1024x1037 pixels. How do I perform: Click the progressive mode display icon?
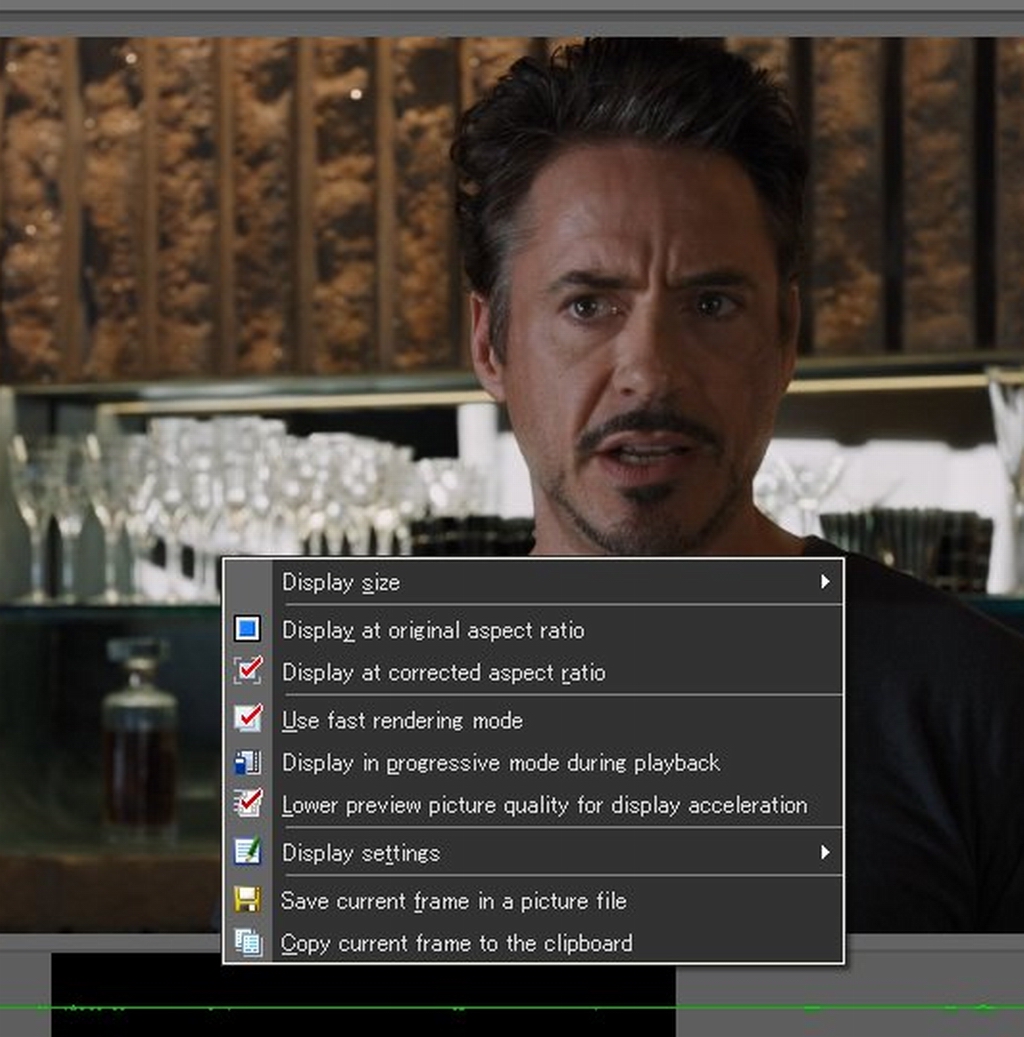point(247,763)
